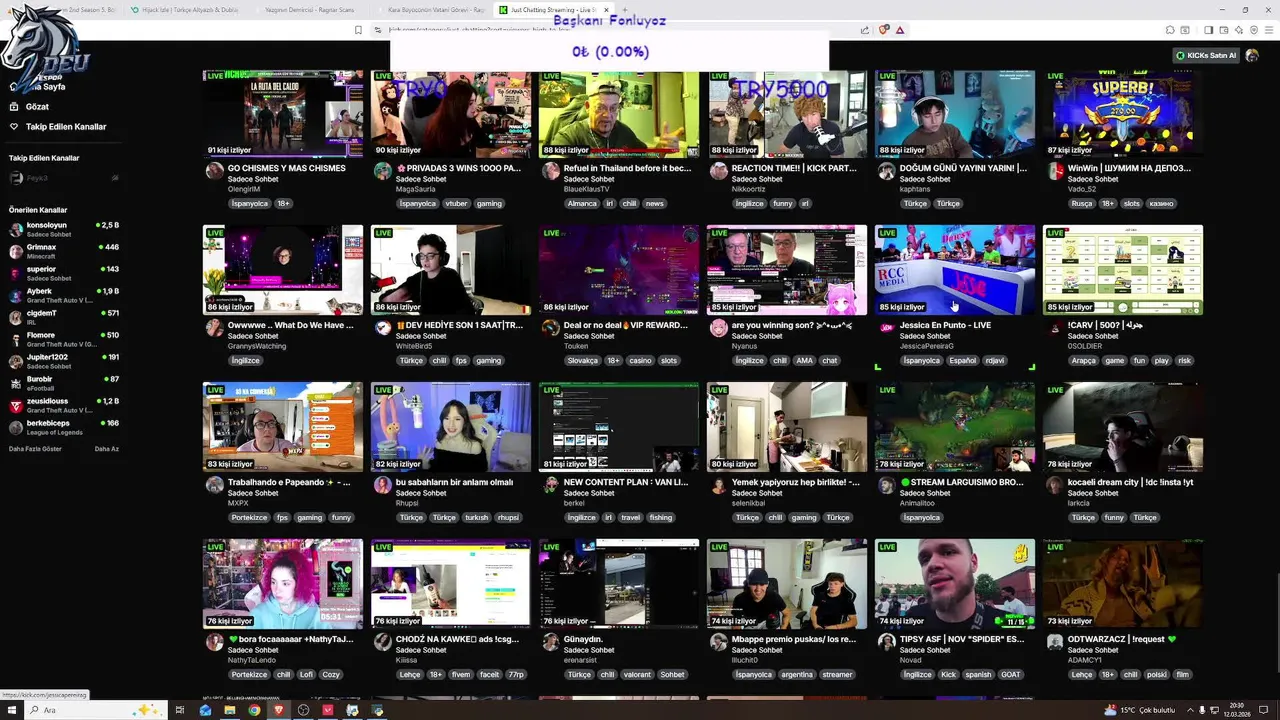Click OlengirIM streamer avatar under GO CHISMES
Screen dimensions: 1280x720
pos(214,171)
